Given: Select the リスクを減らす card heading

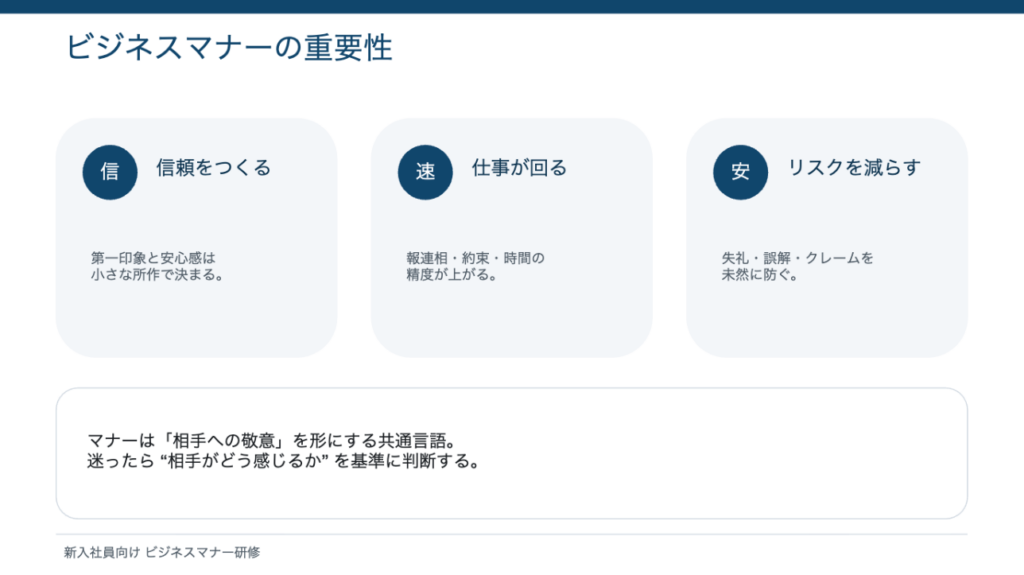Looking at the screenshot, I should click(840, 168).
